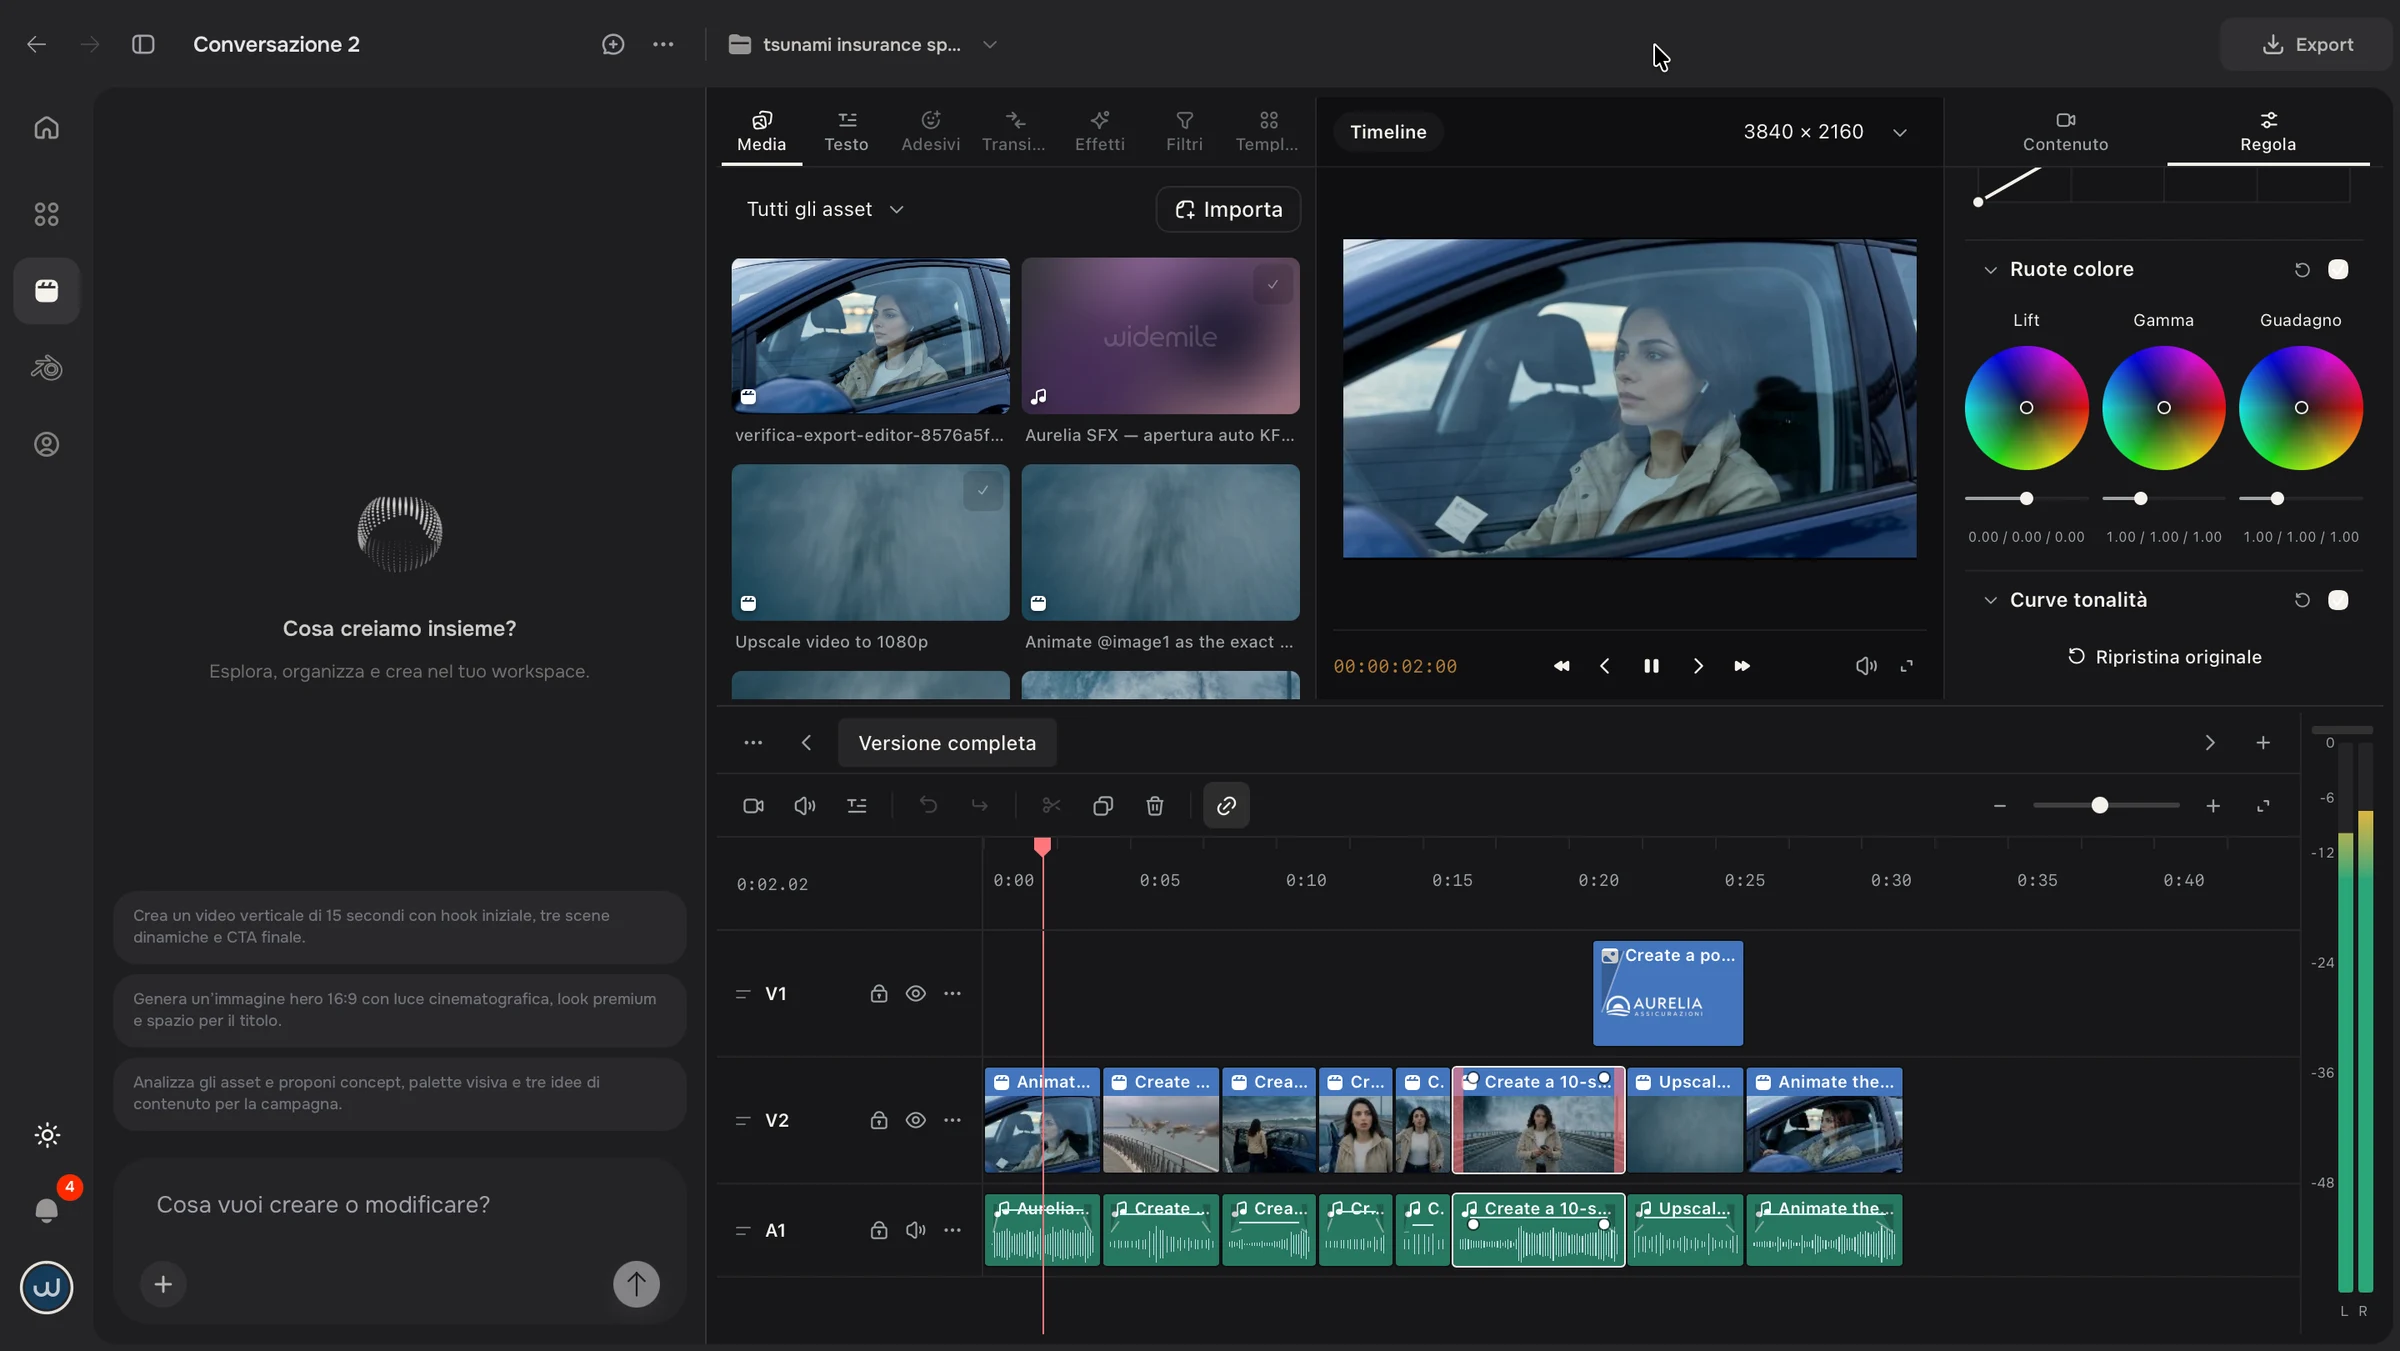Screen dimensions: 2400x1351
Task: Collapse the Ruote colore section
Action: [x=1990, y=270]
